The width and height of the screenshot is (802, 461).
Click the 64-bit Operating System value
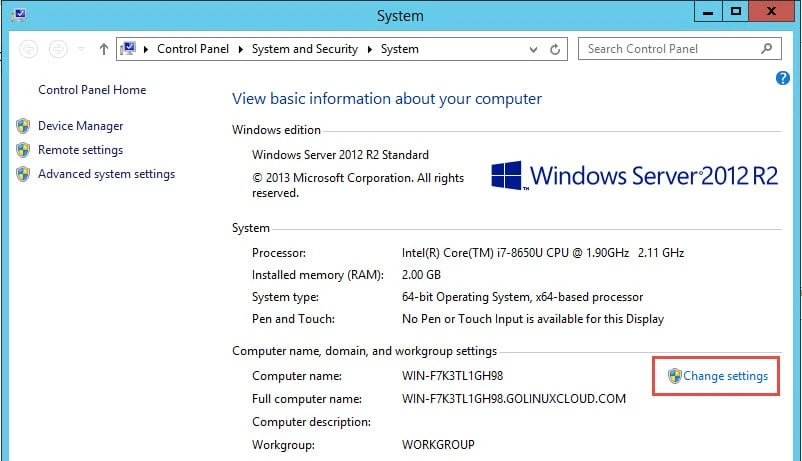(522, 297)
